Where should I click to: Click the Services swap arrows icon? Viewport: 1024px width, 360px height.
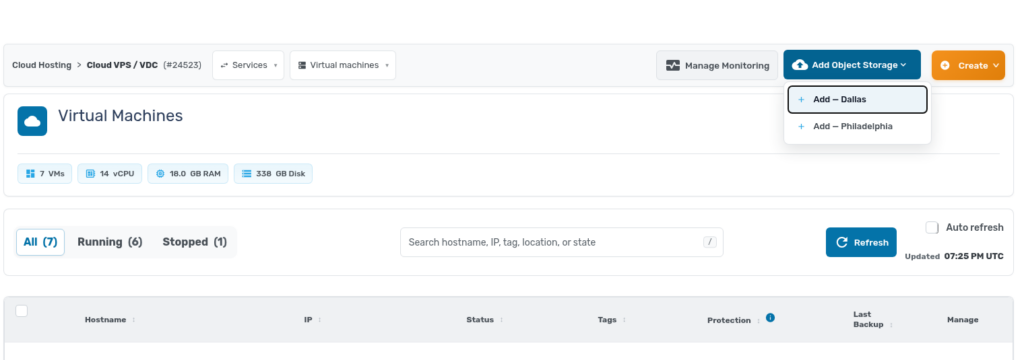(224, 65)
